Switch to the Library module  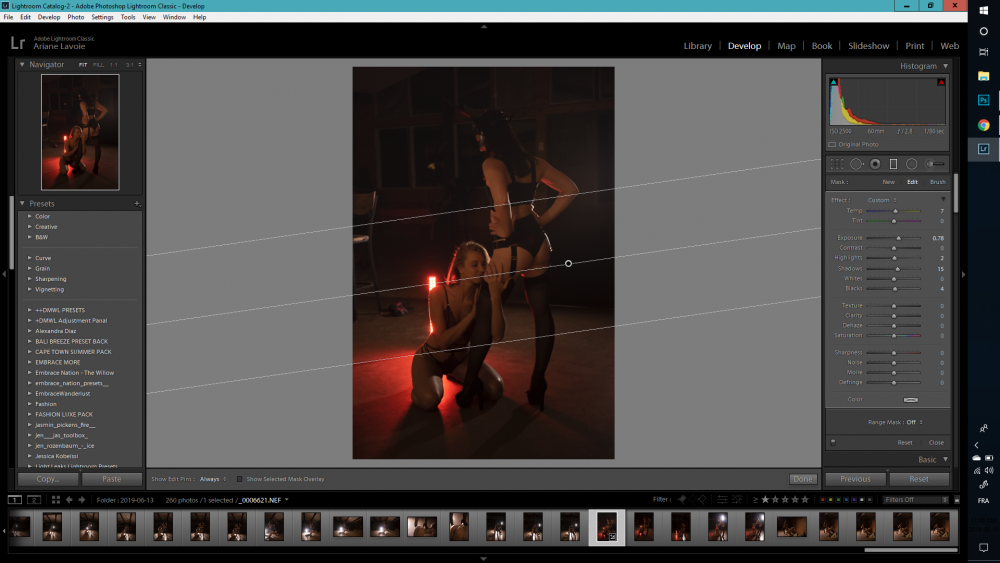(x=697, y=46)
